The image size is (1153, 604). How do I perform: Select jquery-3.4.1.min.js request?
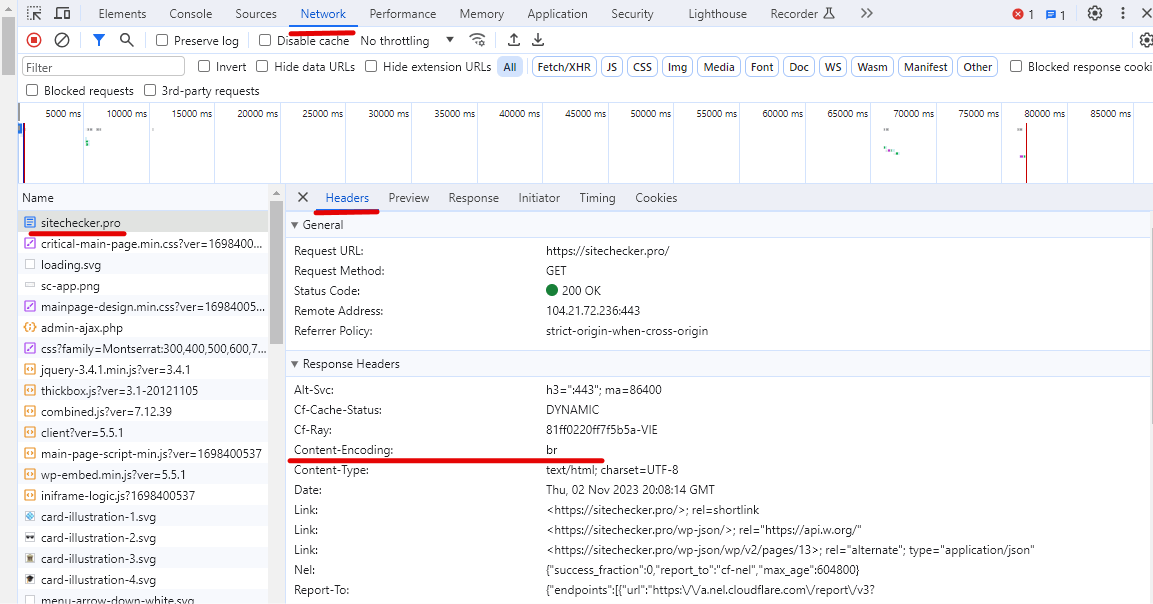pos(143,369)
